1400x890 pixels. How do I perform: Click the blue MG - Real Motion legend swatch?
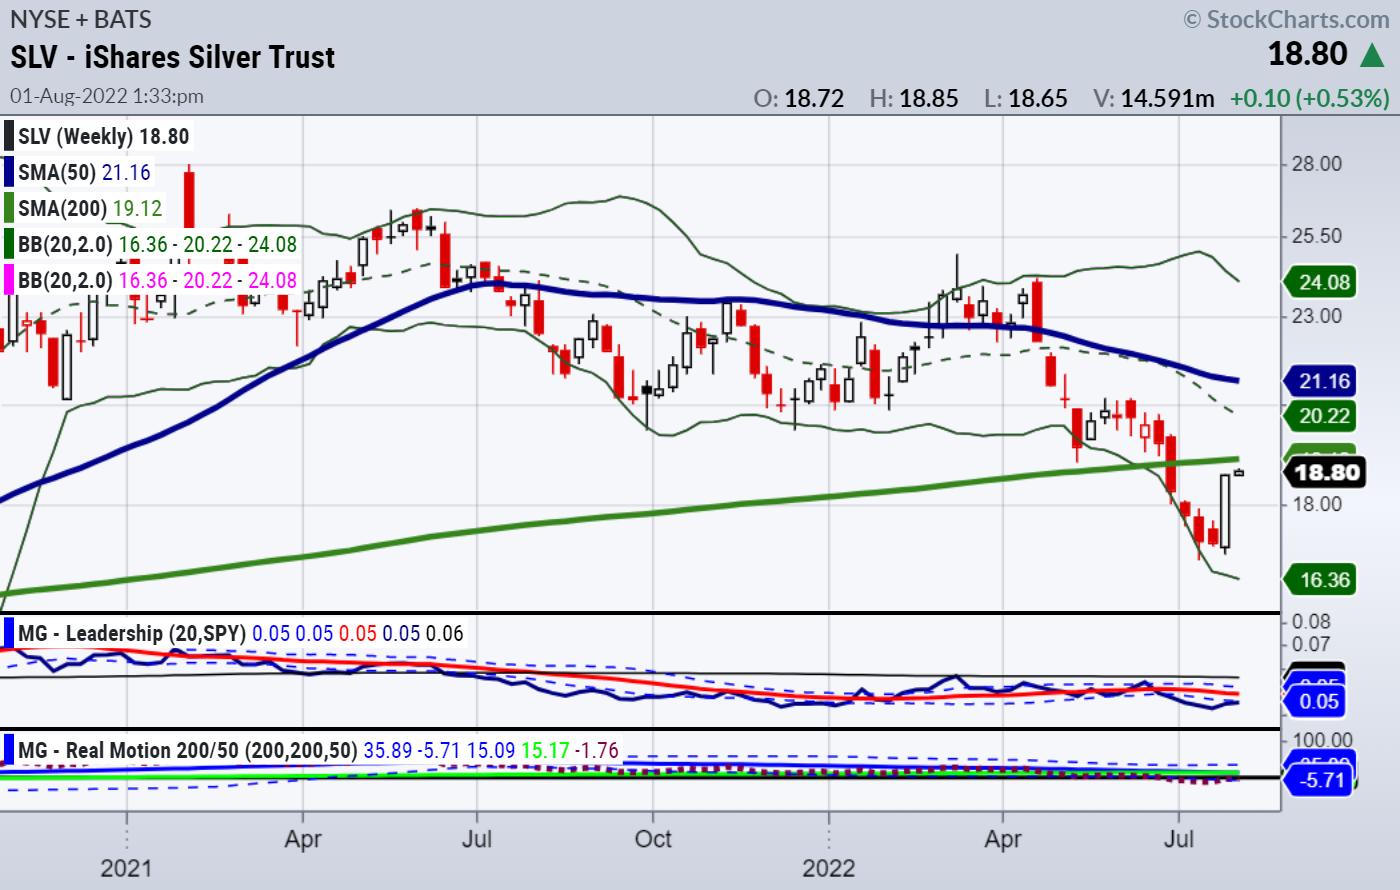click(8, 750)
